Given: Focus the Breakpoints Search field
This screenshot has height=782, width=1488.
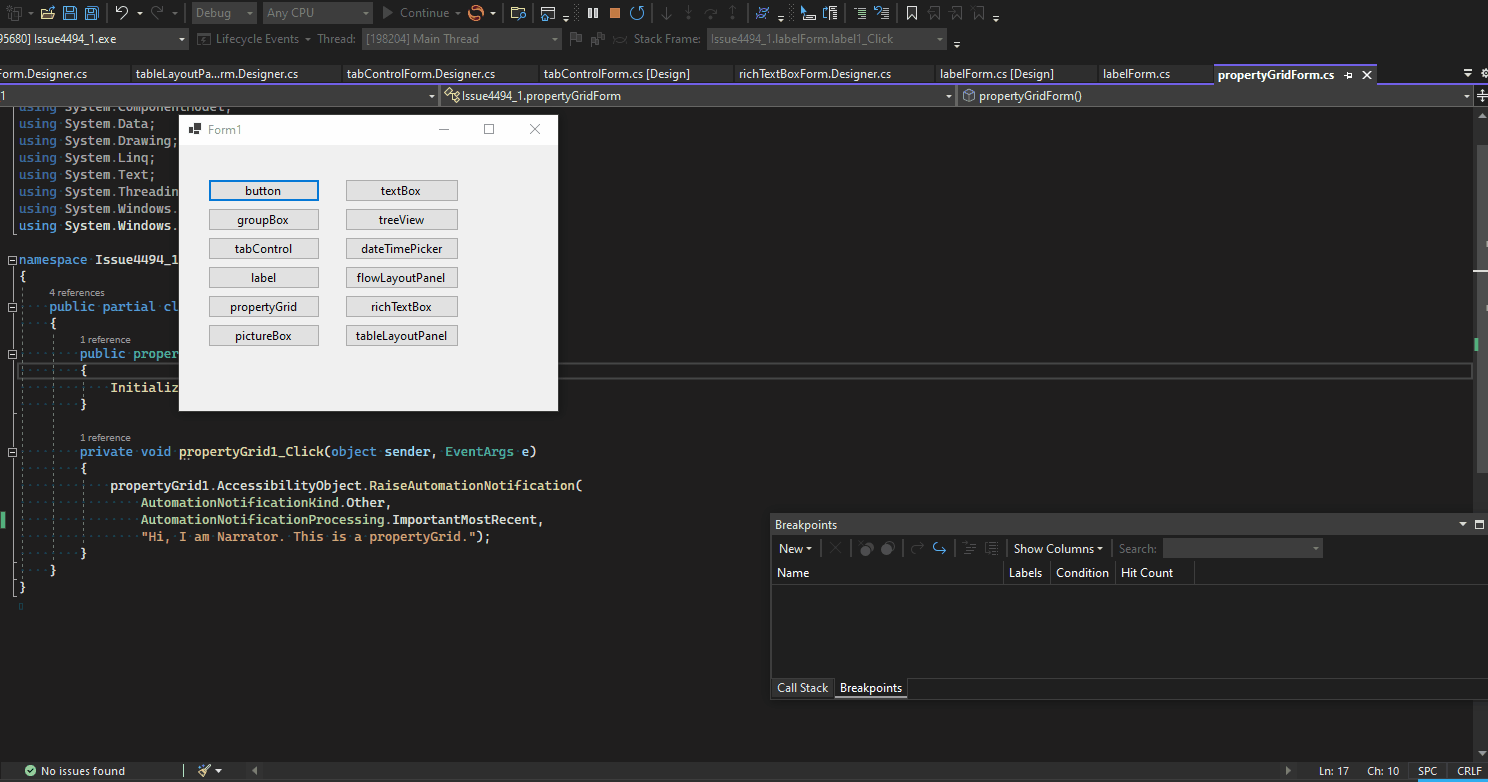Looking at the screenshot, I should point(1242,548).
